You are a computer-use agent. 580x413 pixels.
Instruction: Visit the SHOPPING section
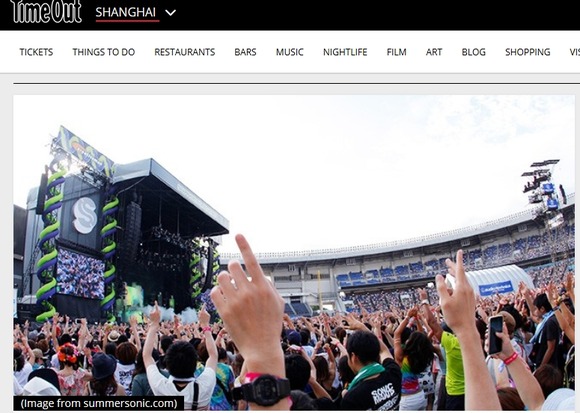tap(528, 52)
